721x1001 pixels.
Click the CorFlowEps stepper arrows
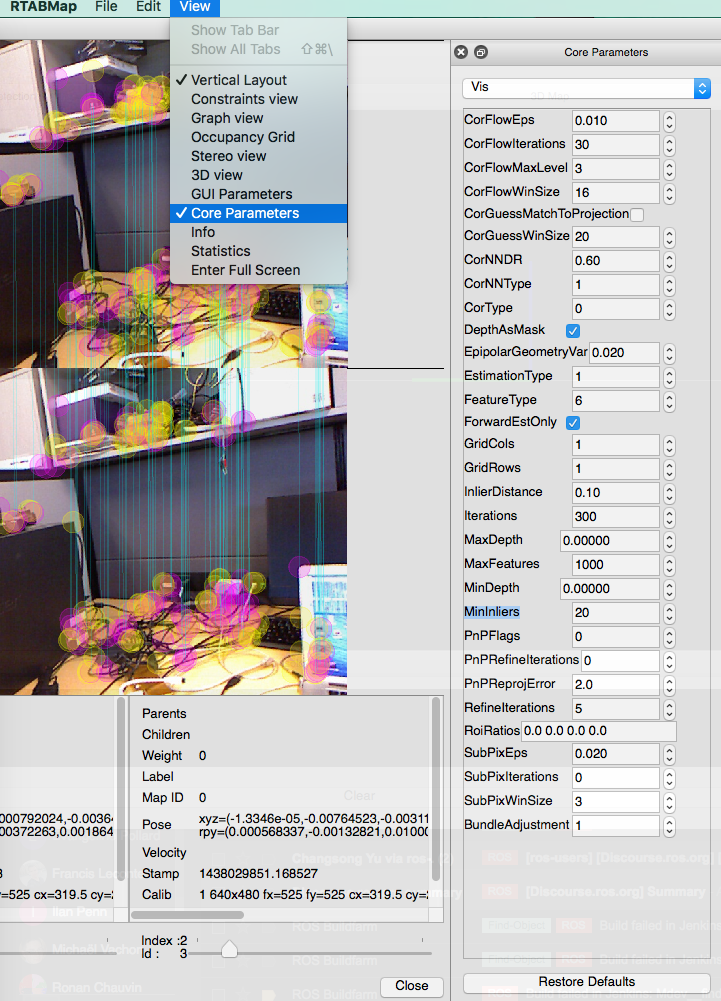click(x=669, y=121)
